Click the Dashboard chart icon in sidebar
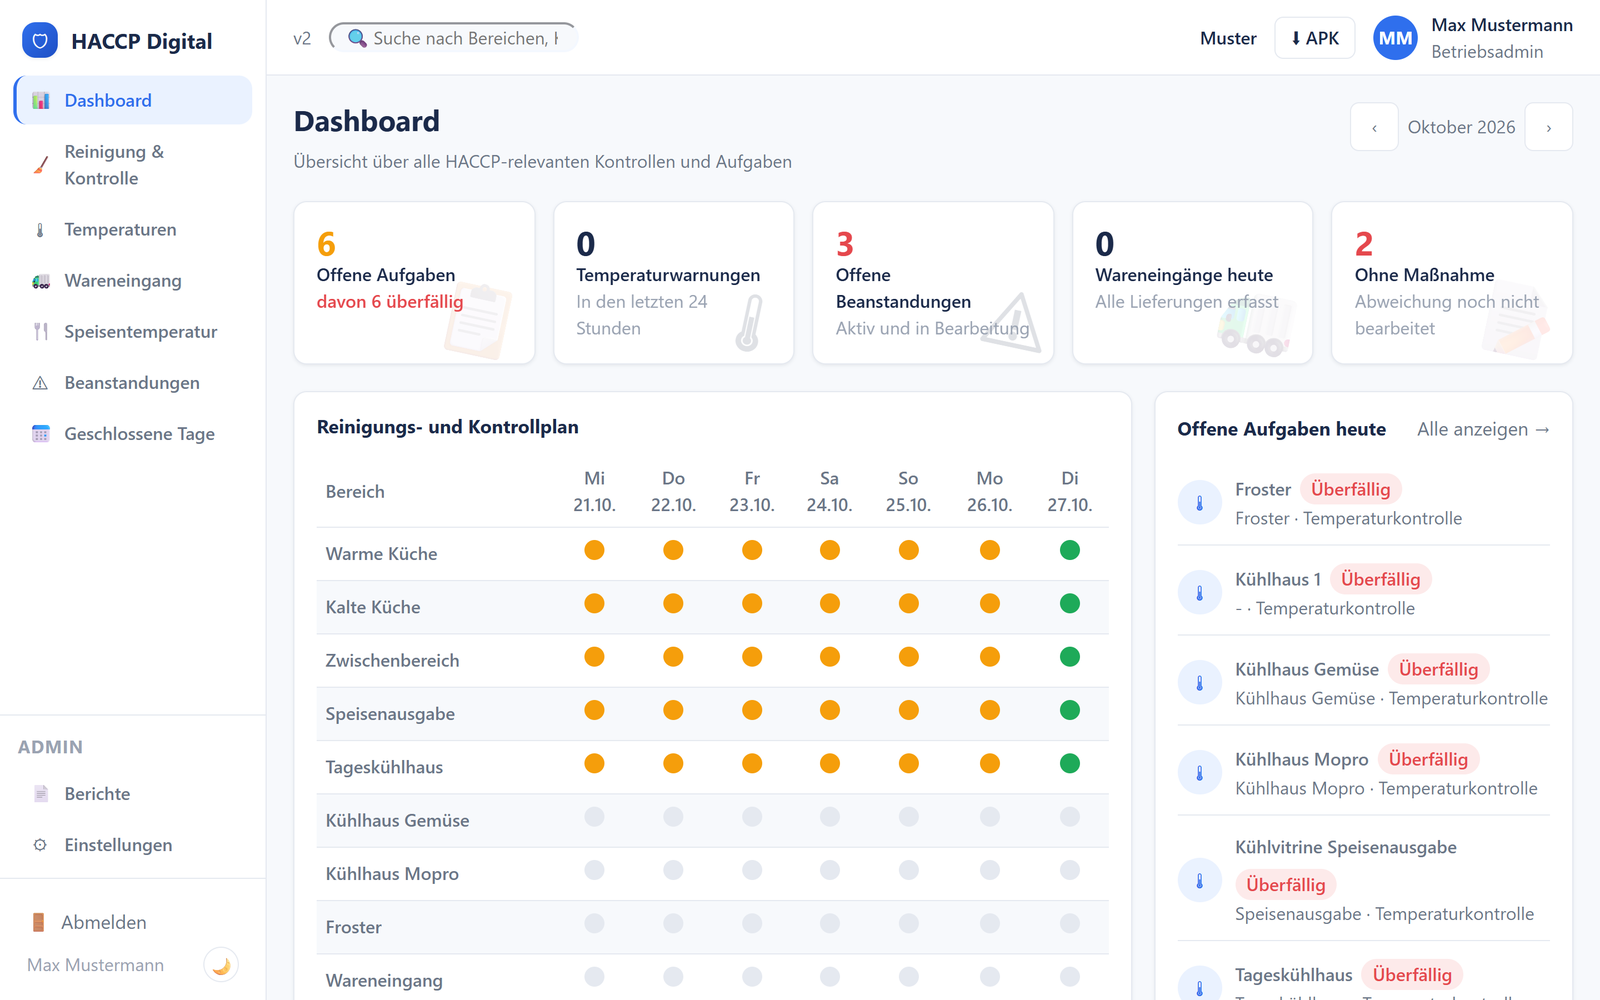1600x1000 pixels. pos(40,101)
